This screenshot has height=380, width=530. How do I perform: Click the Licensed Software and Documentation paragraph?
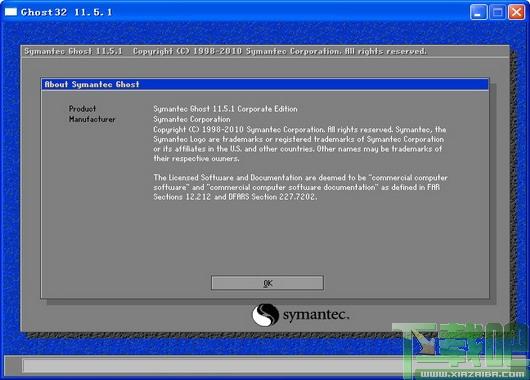tap(300, 187)
